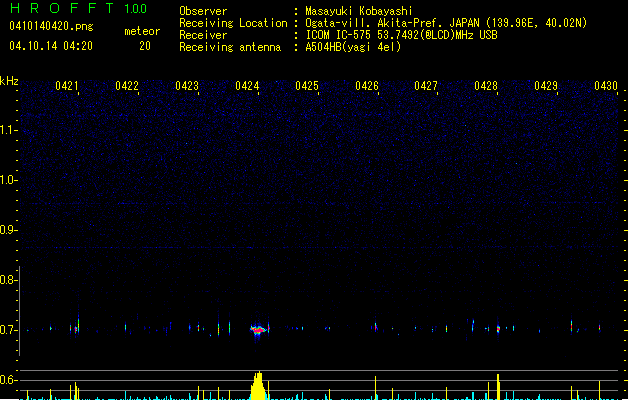Select the Ogata-vill. Akita-Pref. JAPAN location text
629x400 pixels.
point(446,23)
